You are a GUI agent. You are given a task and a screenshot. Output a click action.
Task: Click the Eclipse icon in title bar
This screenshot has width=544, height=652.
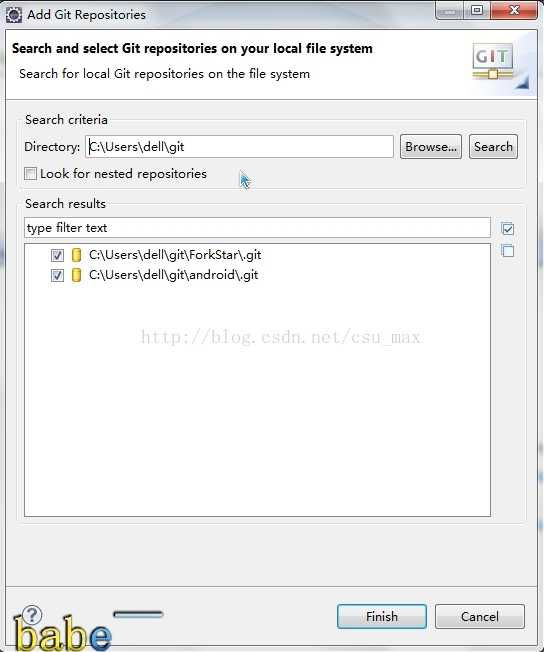coord(14,15)
